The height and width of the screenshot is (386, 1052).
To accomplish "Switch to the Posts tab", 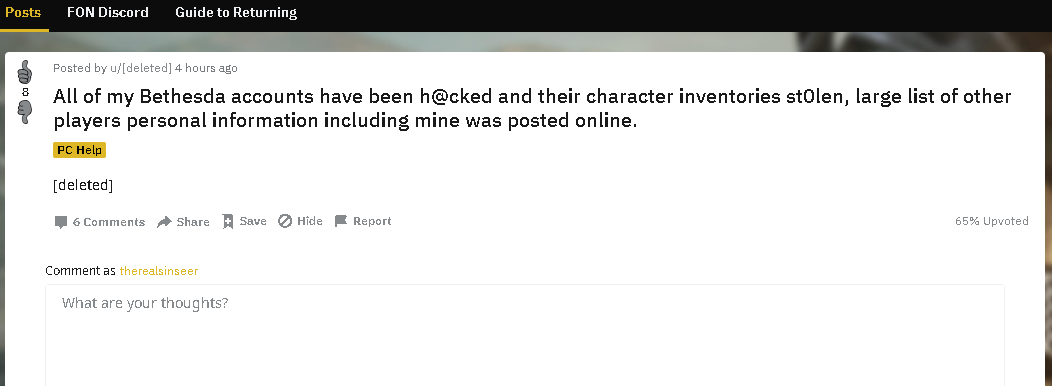I will pyautogui.click(x=23, y=12).
